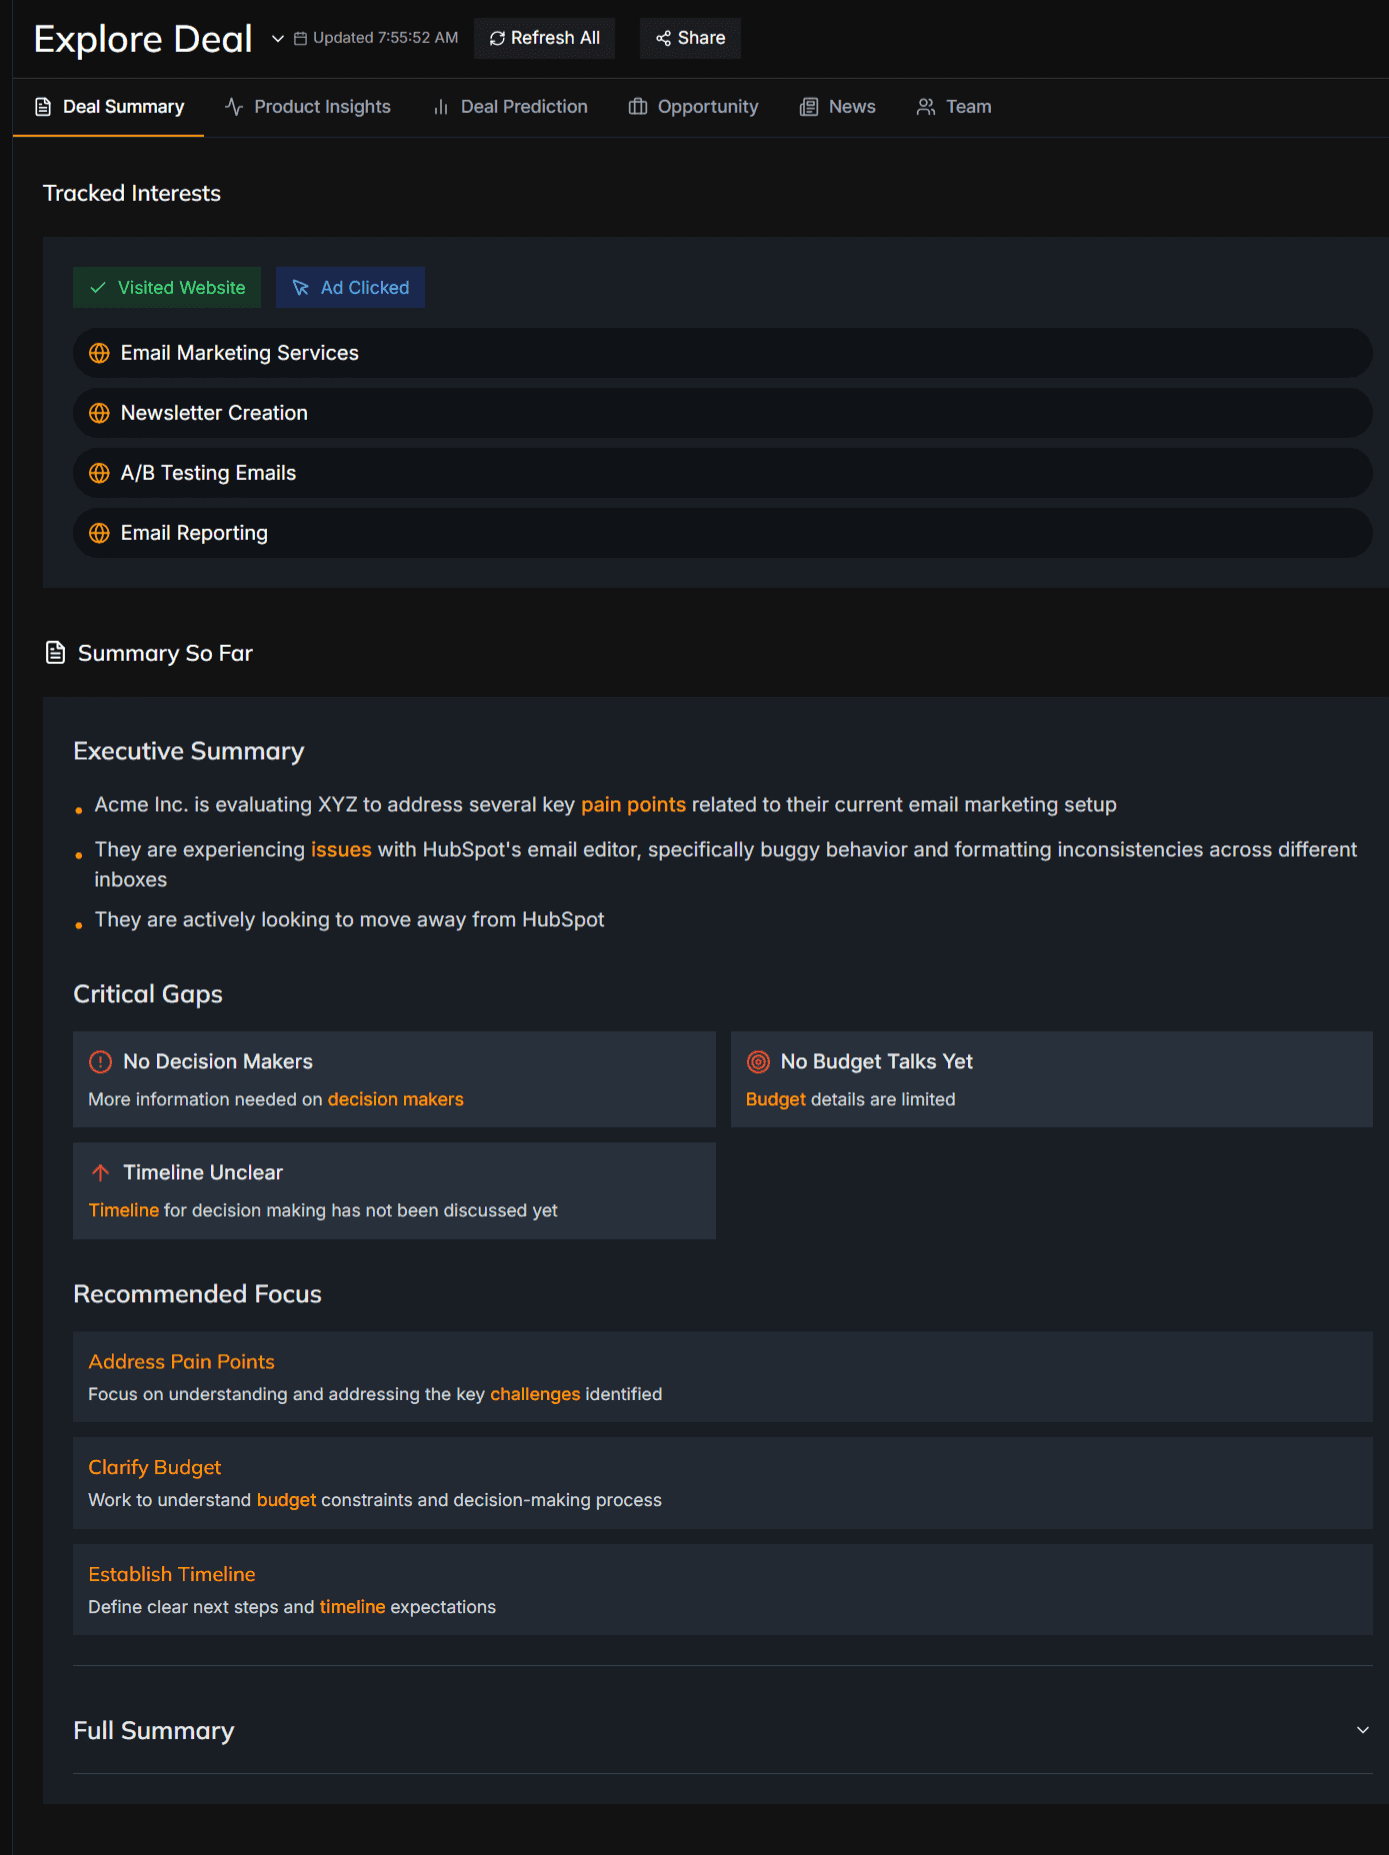1389x1855 pixels.
Task: Open the Address Pain Points recommendation
Action: [723, 1376]
